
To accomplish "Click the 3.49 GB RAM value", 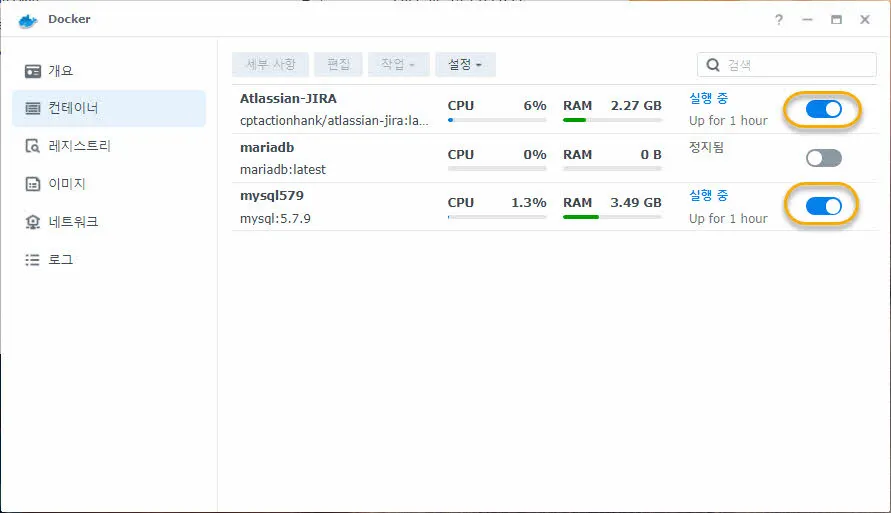I will click(x=636, y=203).
